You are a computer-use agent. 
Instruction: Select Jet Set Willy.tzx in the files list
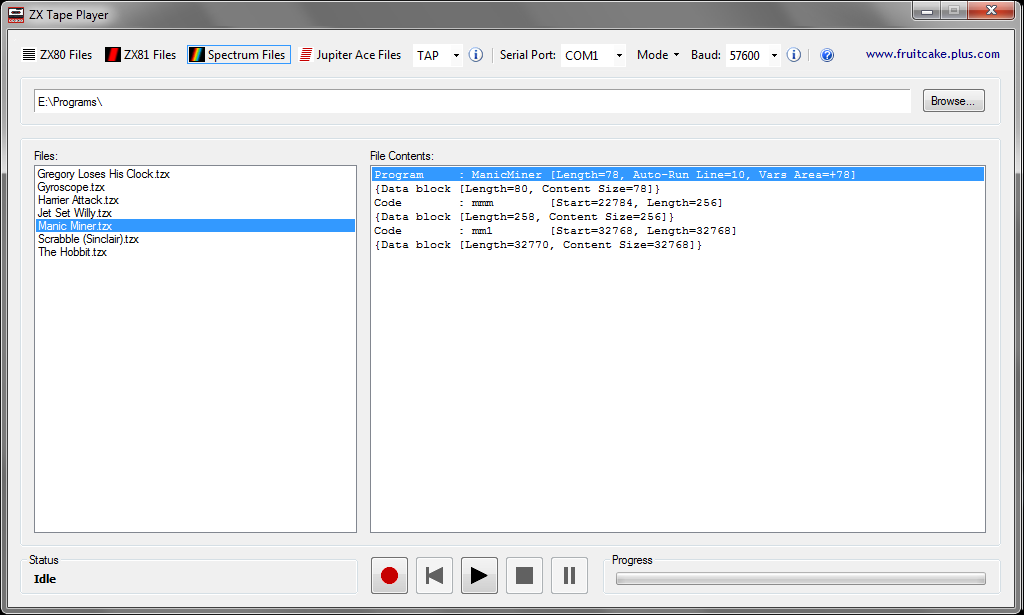[195, 213]
